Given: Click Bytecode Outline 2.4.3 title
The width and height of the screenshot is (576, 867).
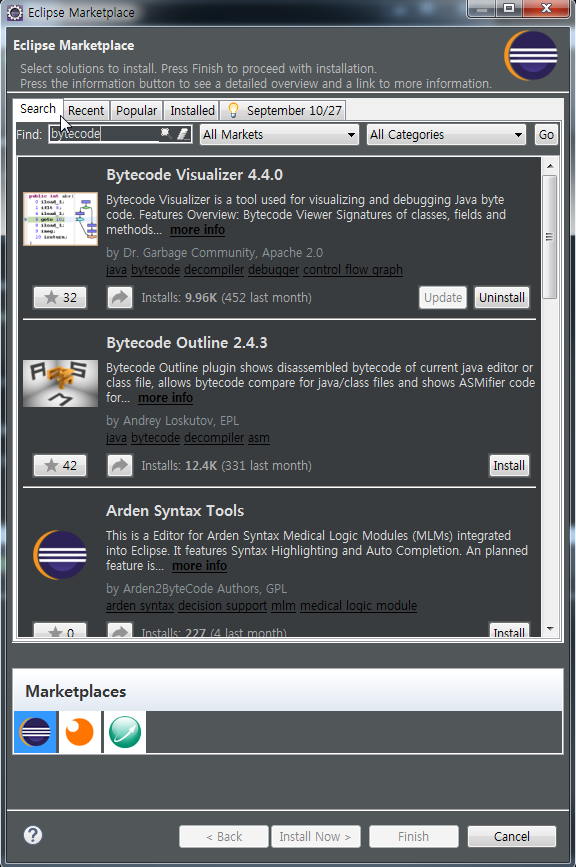Looking at the screenshot, I should (186, 343).
